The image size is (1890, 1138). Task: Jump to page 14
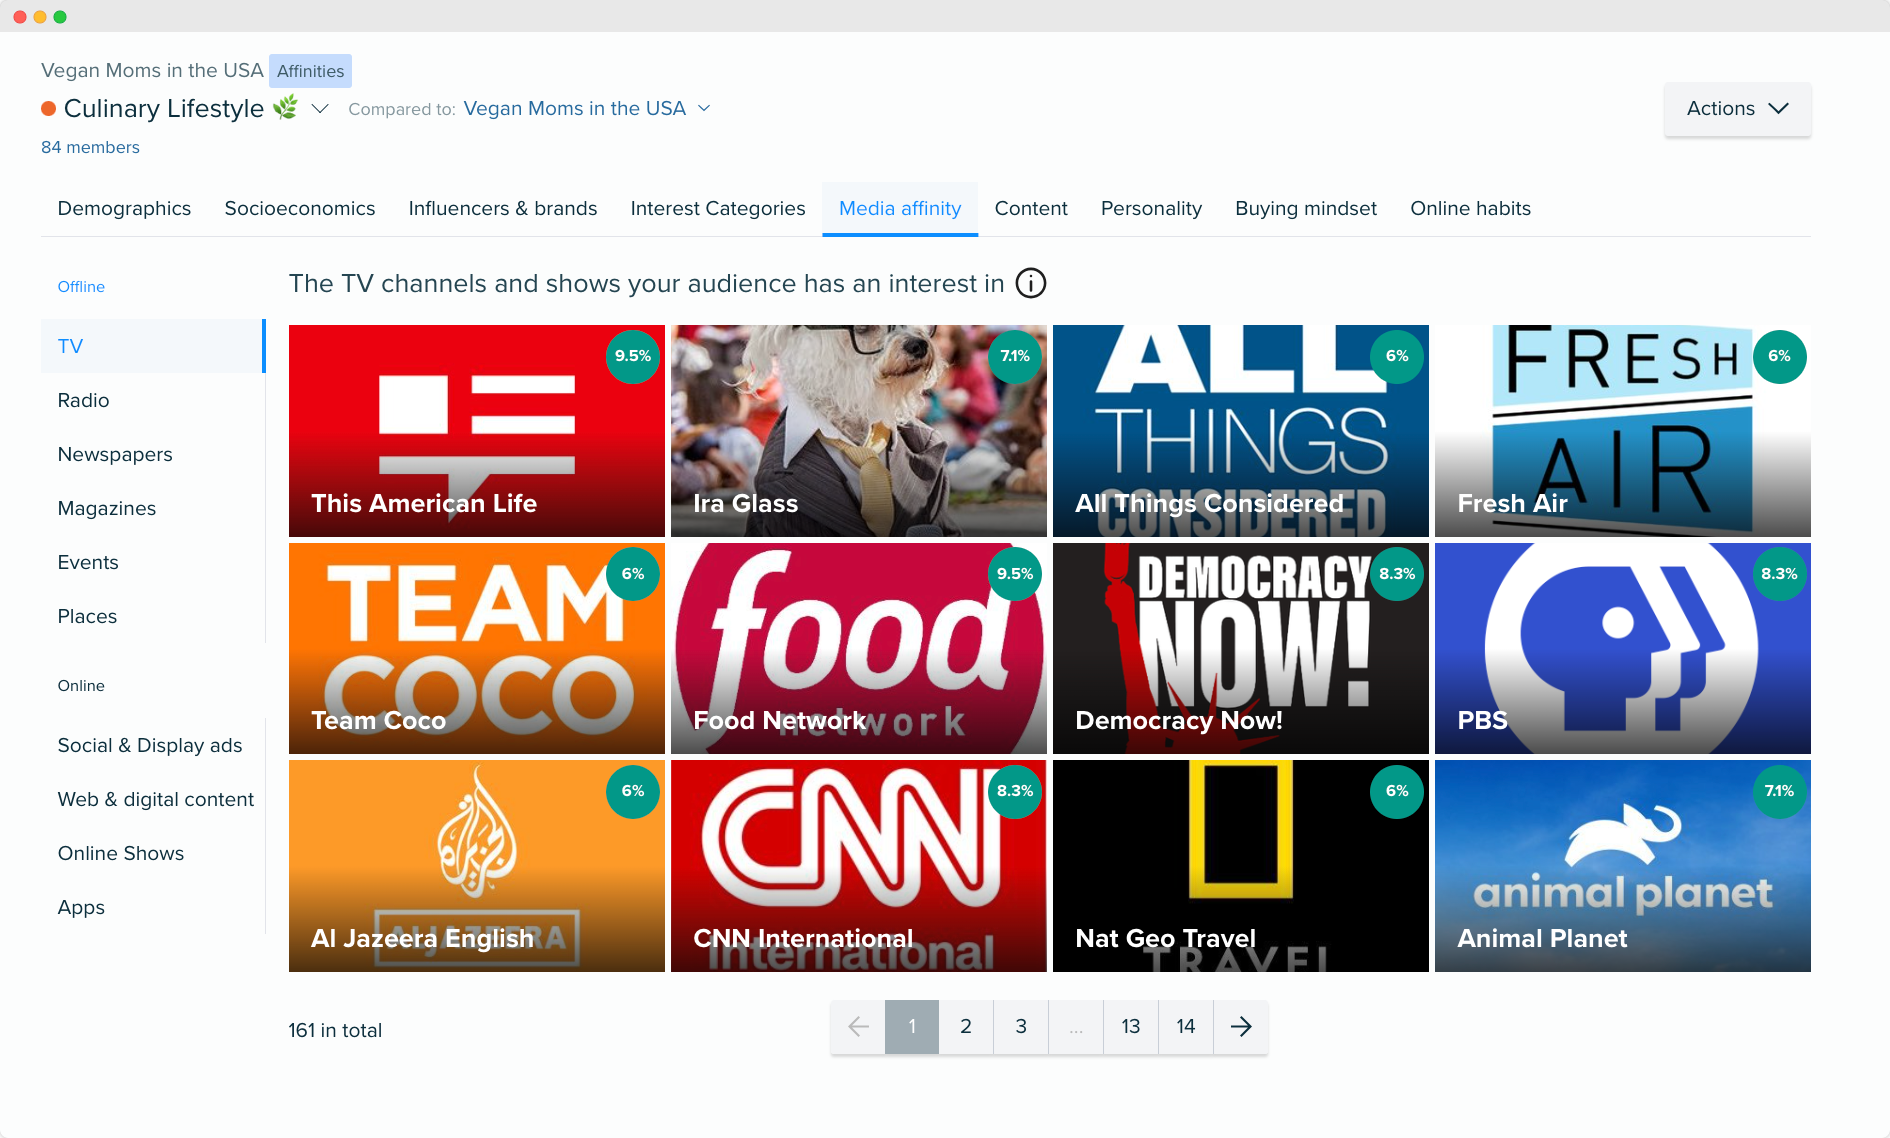click(x=1186, y=1027)
